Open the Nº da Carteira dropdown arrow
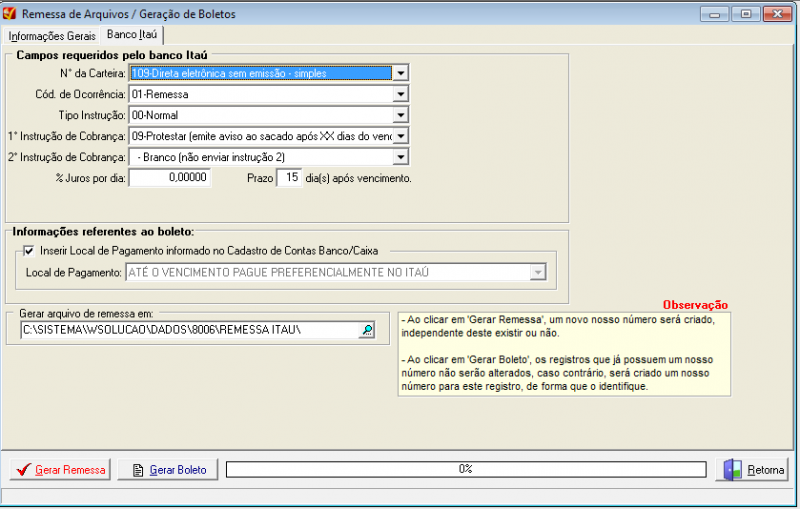The width and height of the screenshot is (800, 509). [401, 73]
